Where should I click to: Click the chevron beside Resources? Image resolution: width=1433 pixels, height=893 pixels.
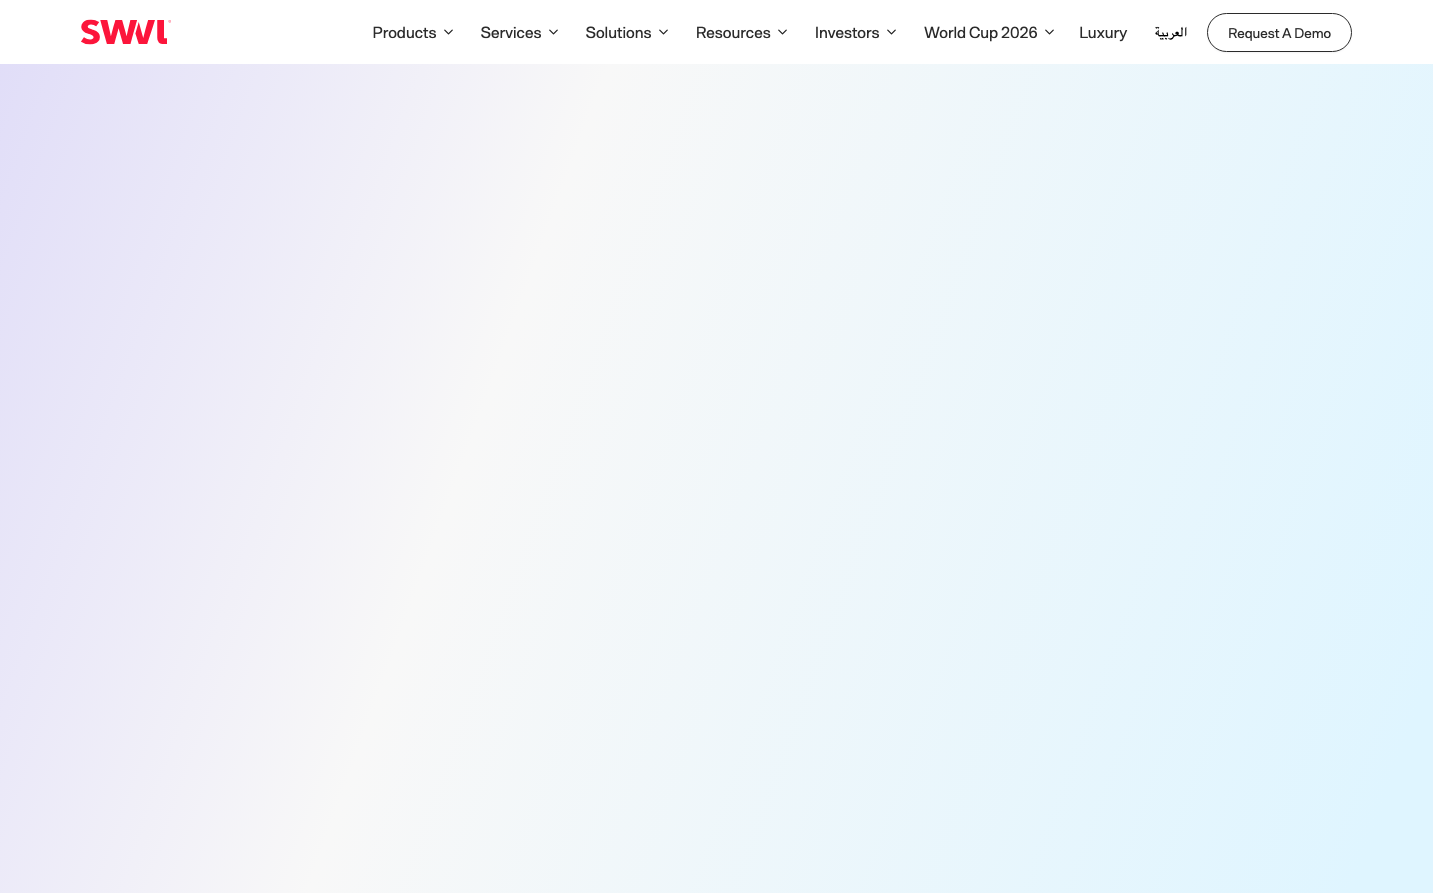pyautogui.click(x=783, y=32)
